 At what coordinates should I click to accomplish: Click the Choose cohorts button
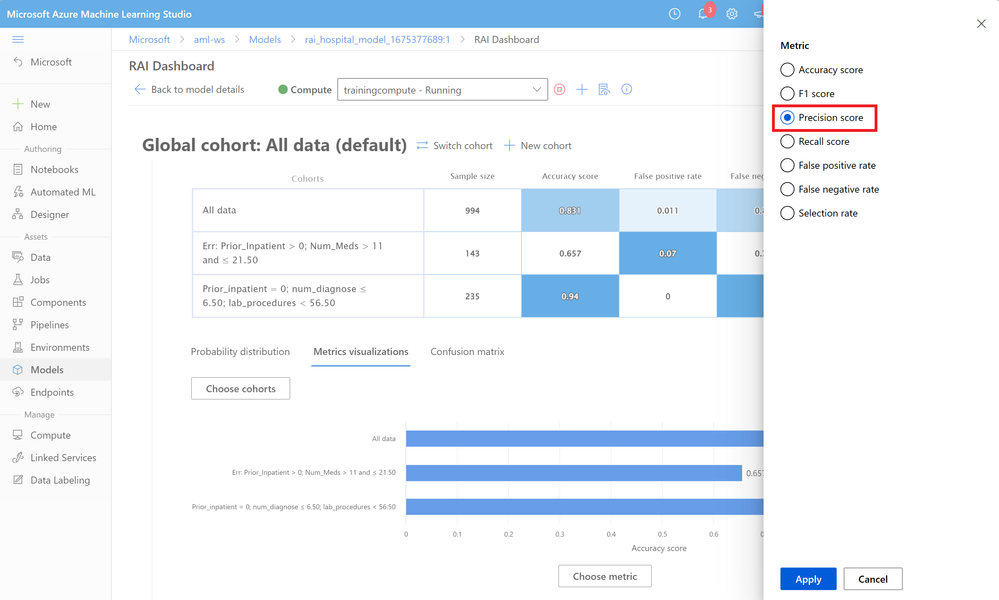[240, 389]
